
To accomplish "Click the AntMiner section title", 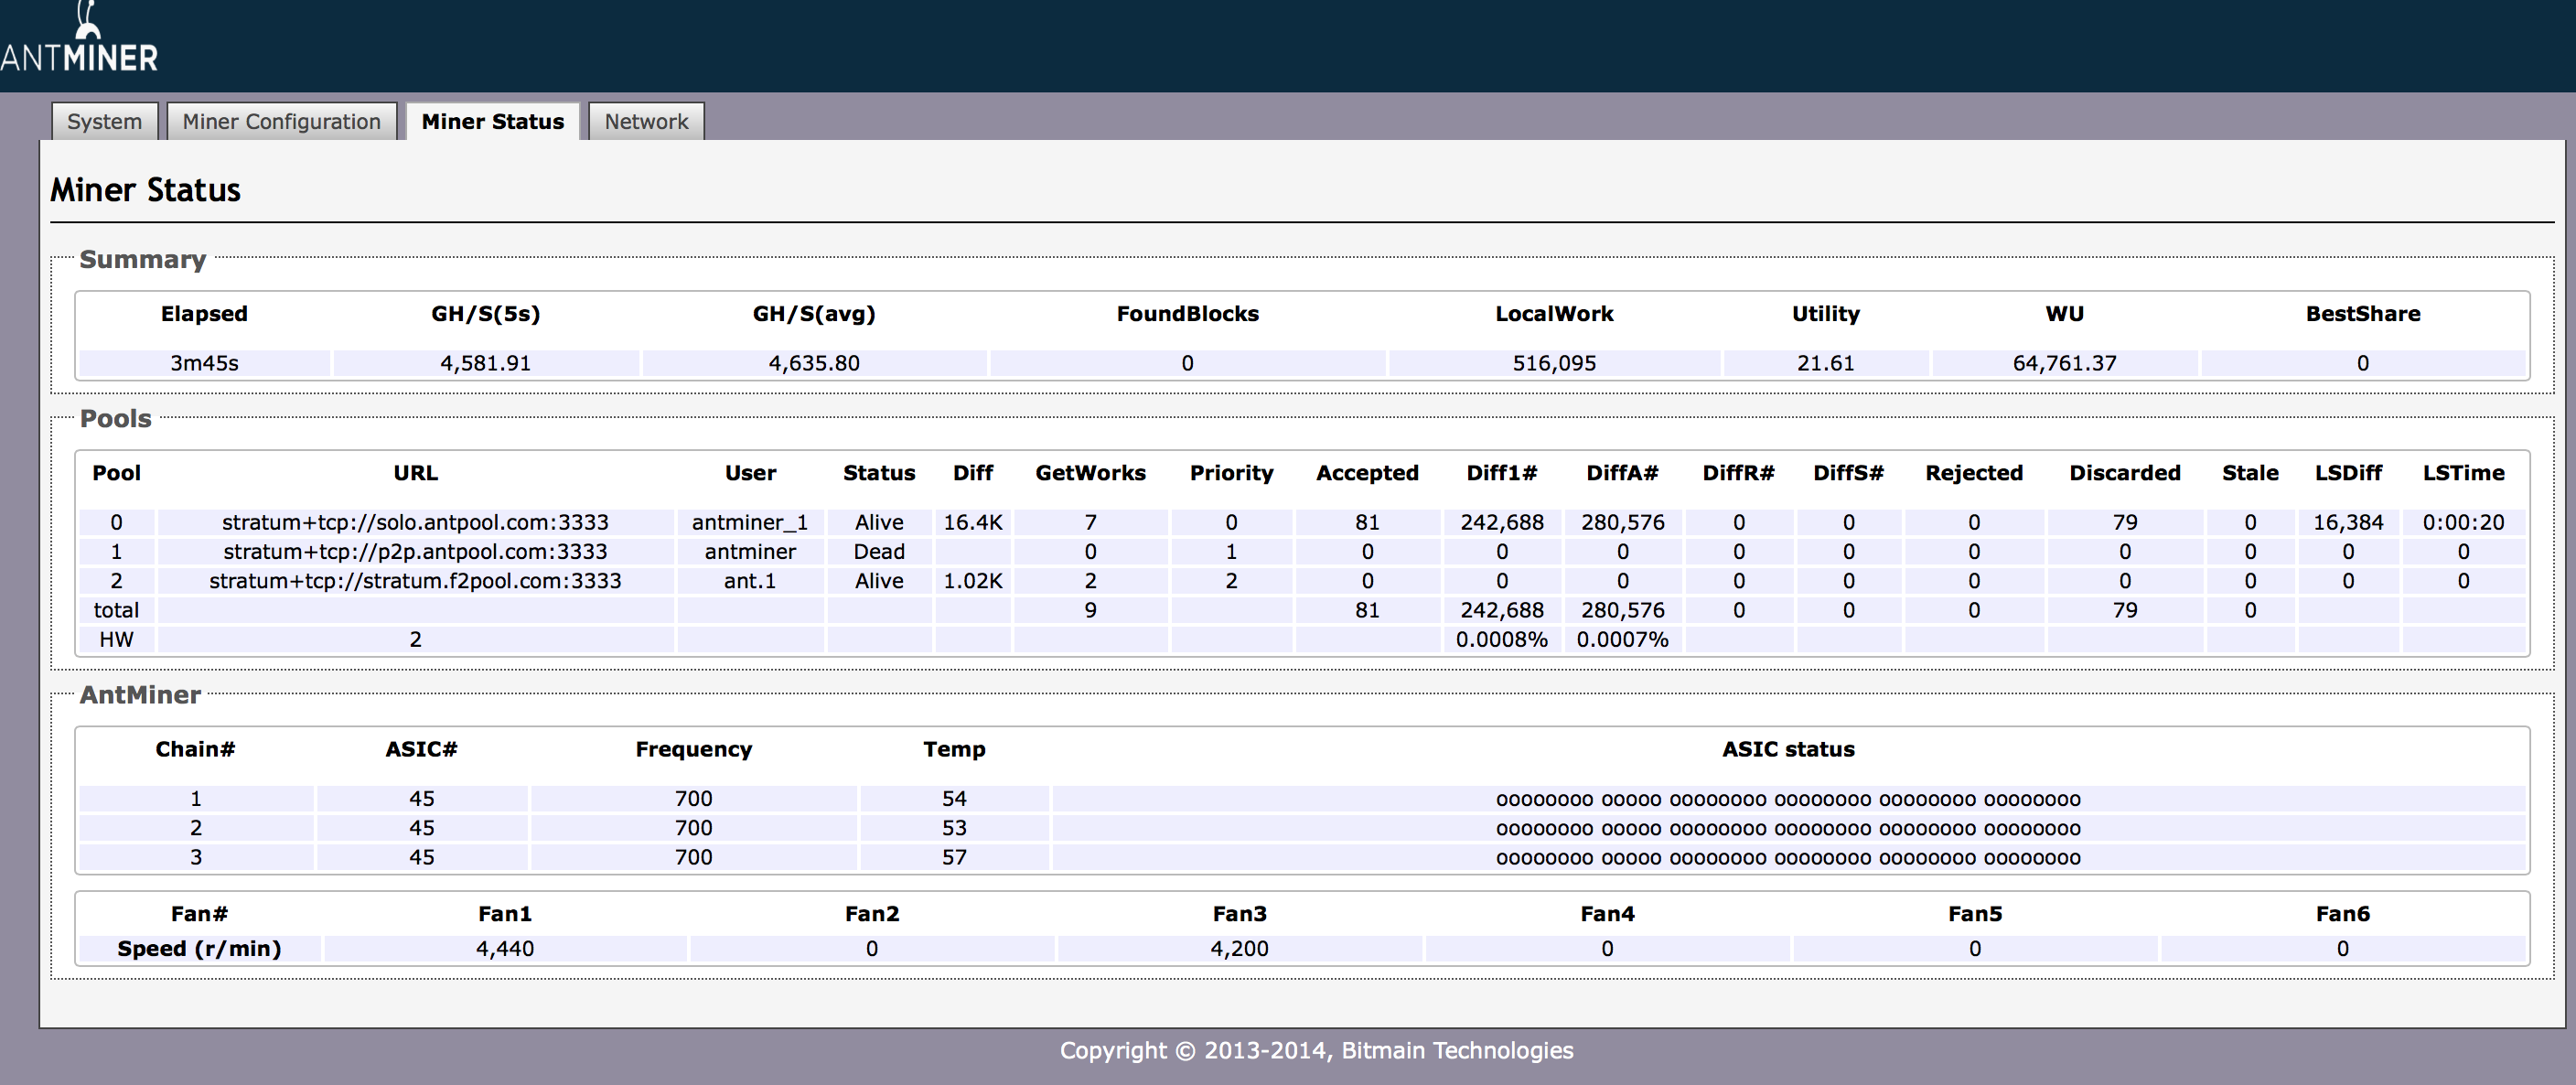I will 140,694.
